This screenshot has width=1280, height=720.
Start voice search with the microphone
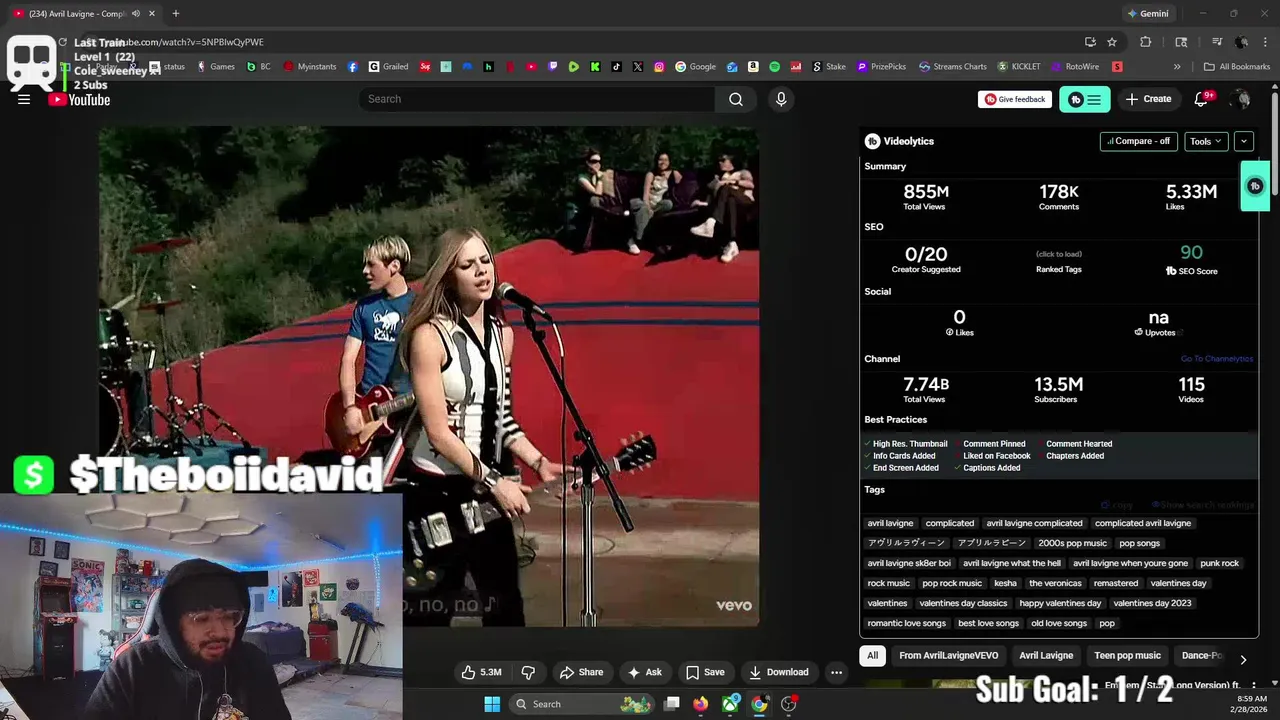(781, 99)
